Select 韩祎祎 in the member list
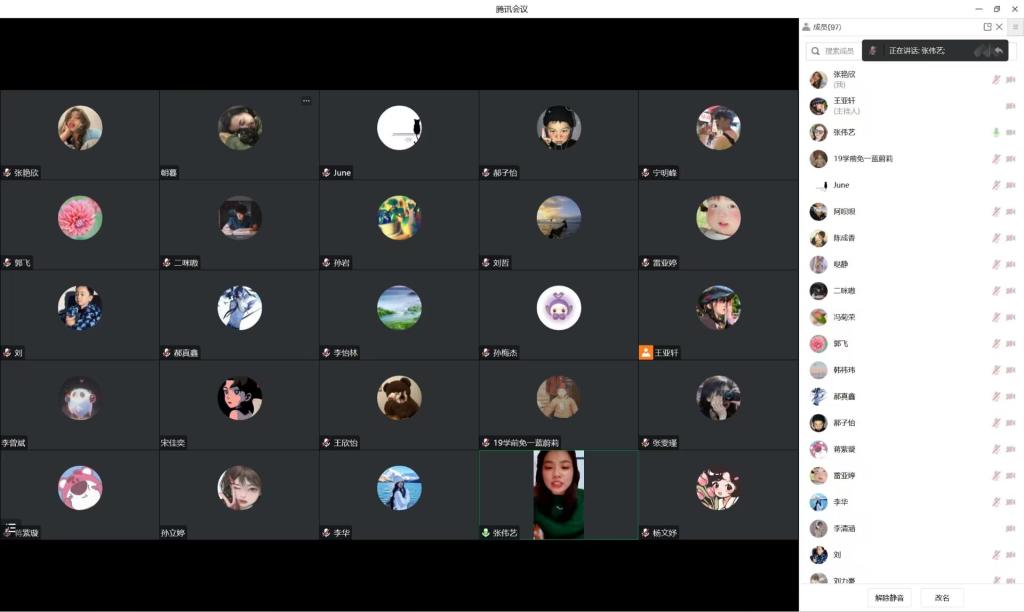1024x612 pixels. point(845,370)
